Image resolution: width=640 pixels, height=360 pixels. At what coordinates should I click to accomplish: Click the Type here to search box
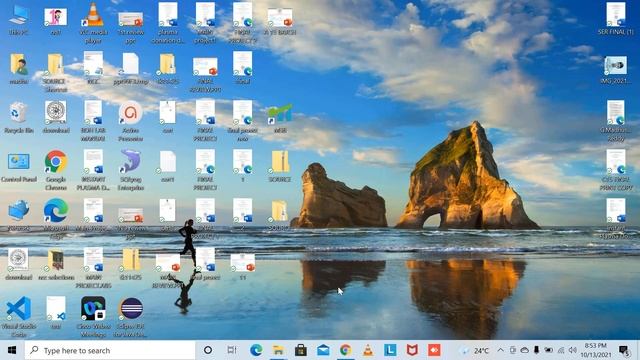[x=110, y=350]
